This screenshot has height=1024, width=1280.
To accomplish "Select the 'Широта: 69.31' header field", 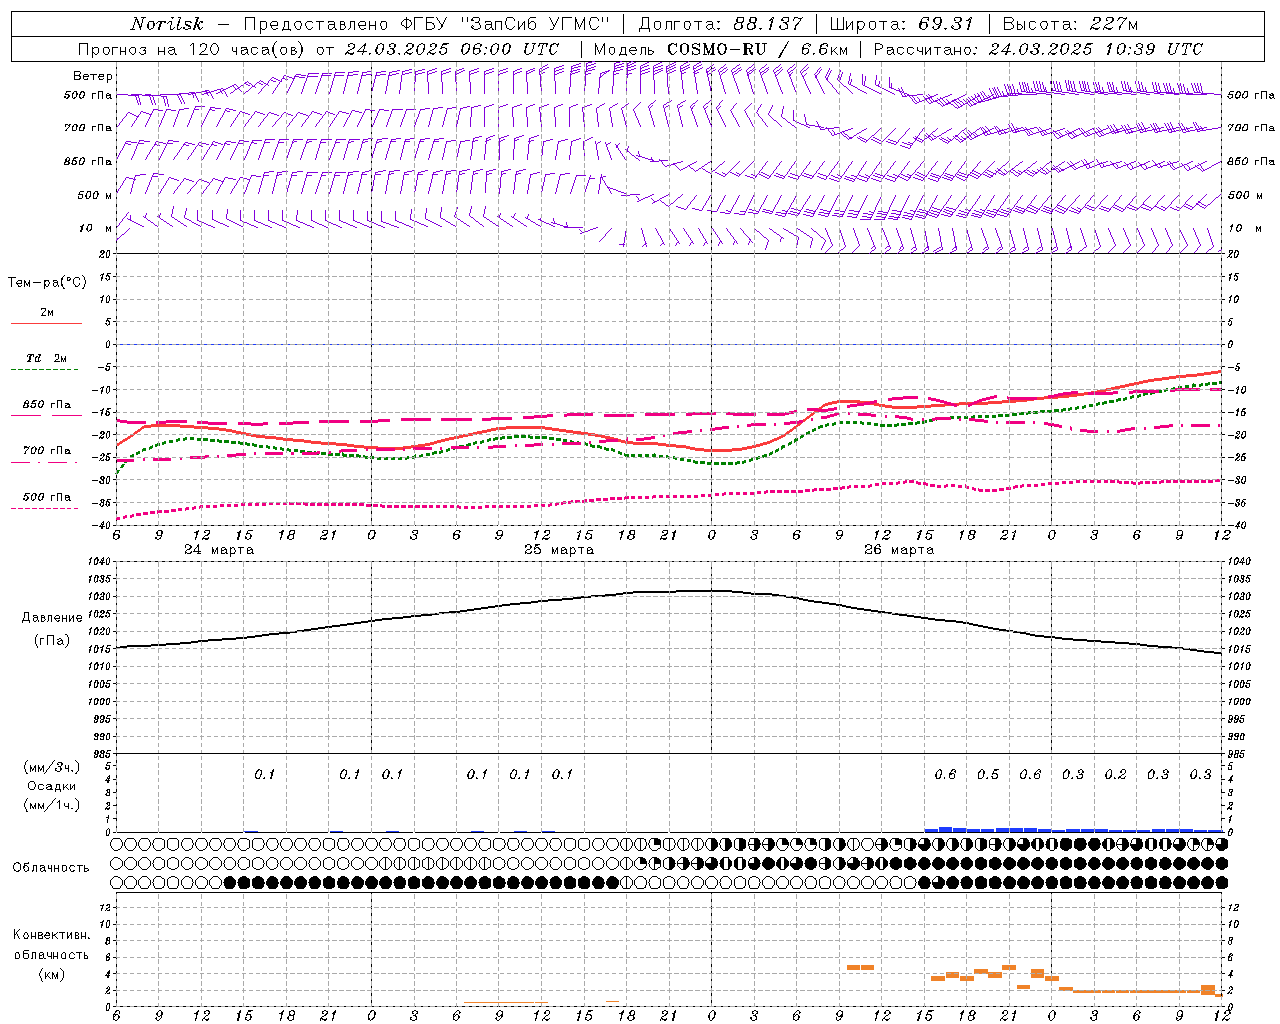I will (901, 24).
